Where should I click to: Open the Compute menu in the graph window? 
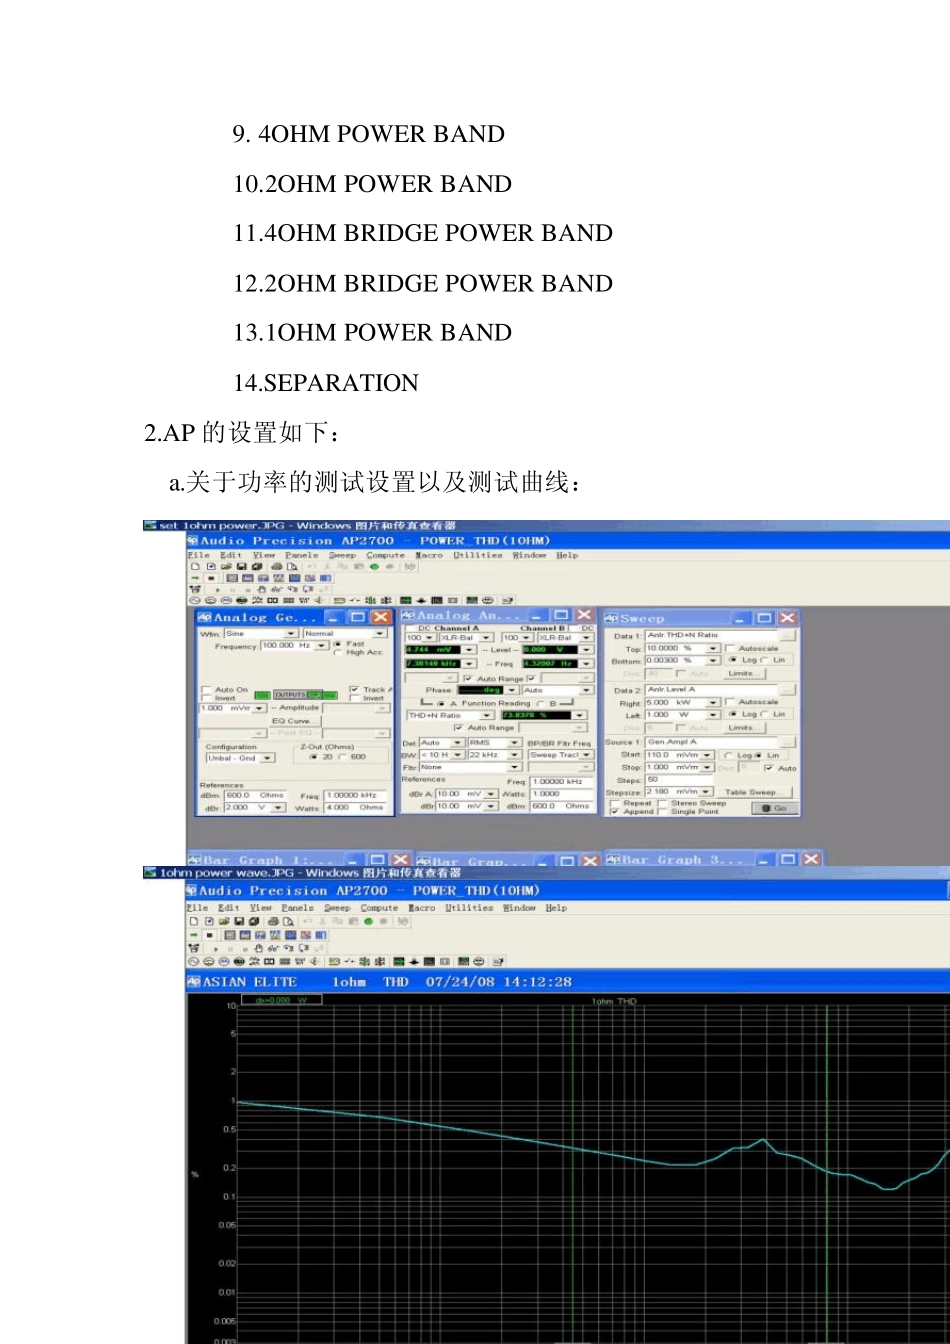point(379,908)
